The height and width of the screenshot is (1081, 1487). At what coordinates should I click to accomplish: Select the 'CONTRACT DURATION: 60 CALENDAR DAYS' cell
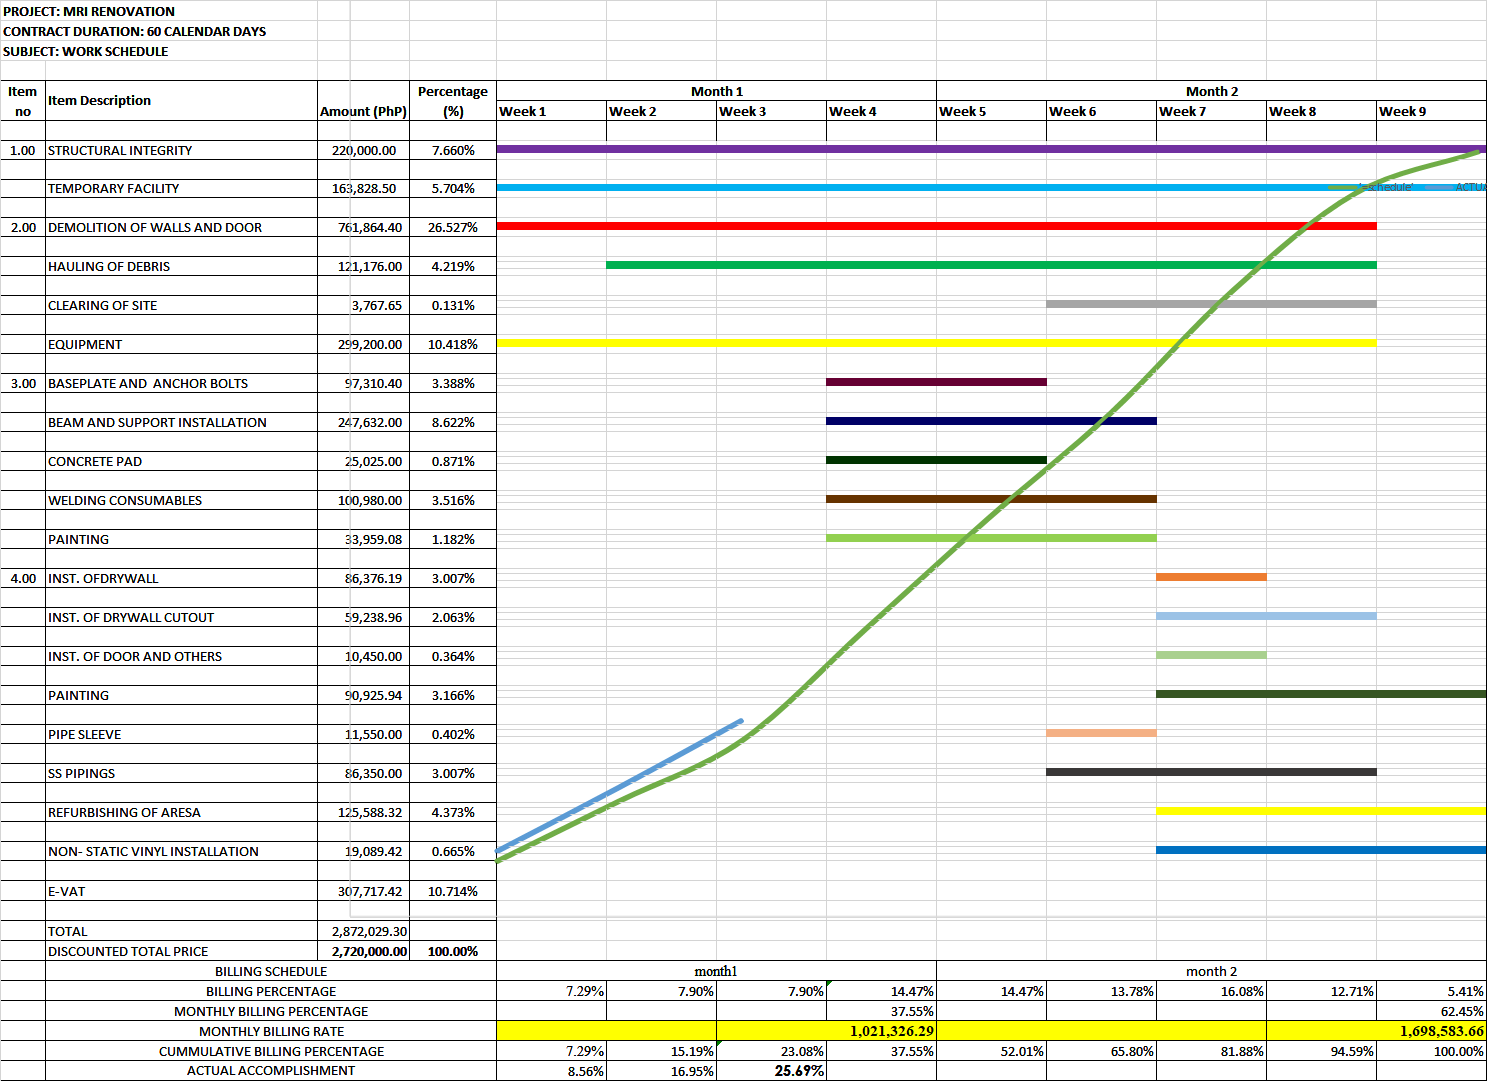[135, 31]
